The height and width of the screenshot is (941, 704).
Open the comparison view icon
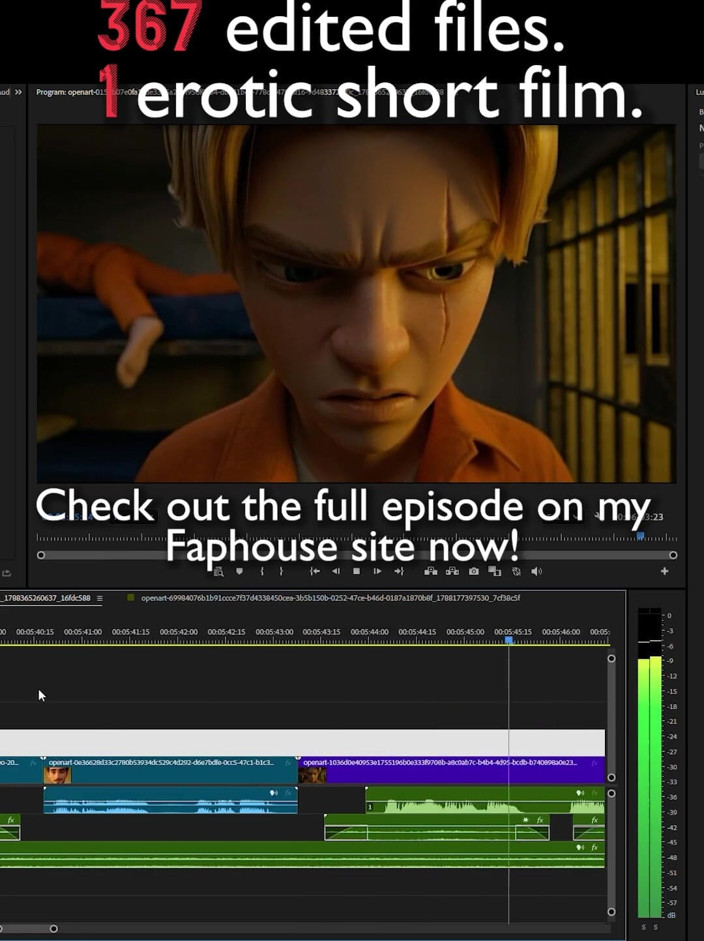click(495, 571)
